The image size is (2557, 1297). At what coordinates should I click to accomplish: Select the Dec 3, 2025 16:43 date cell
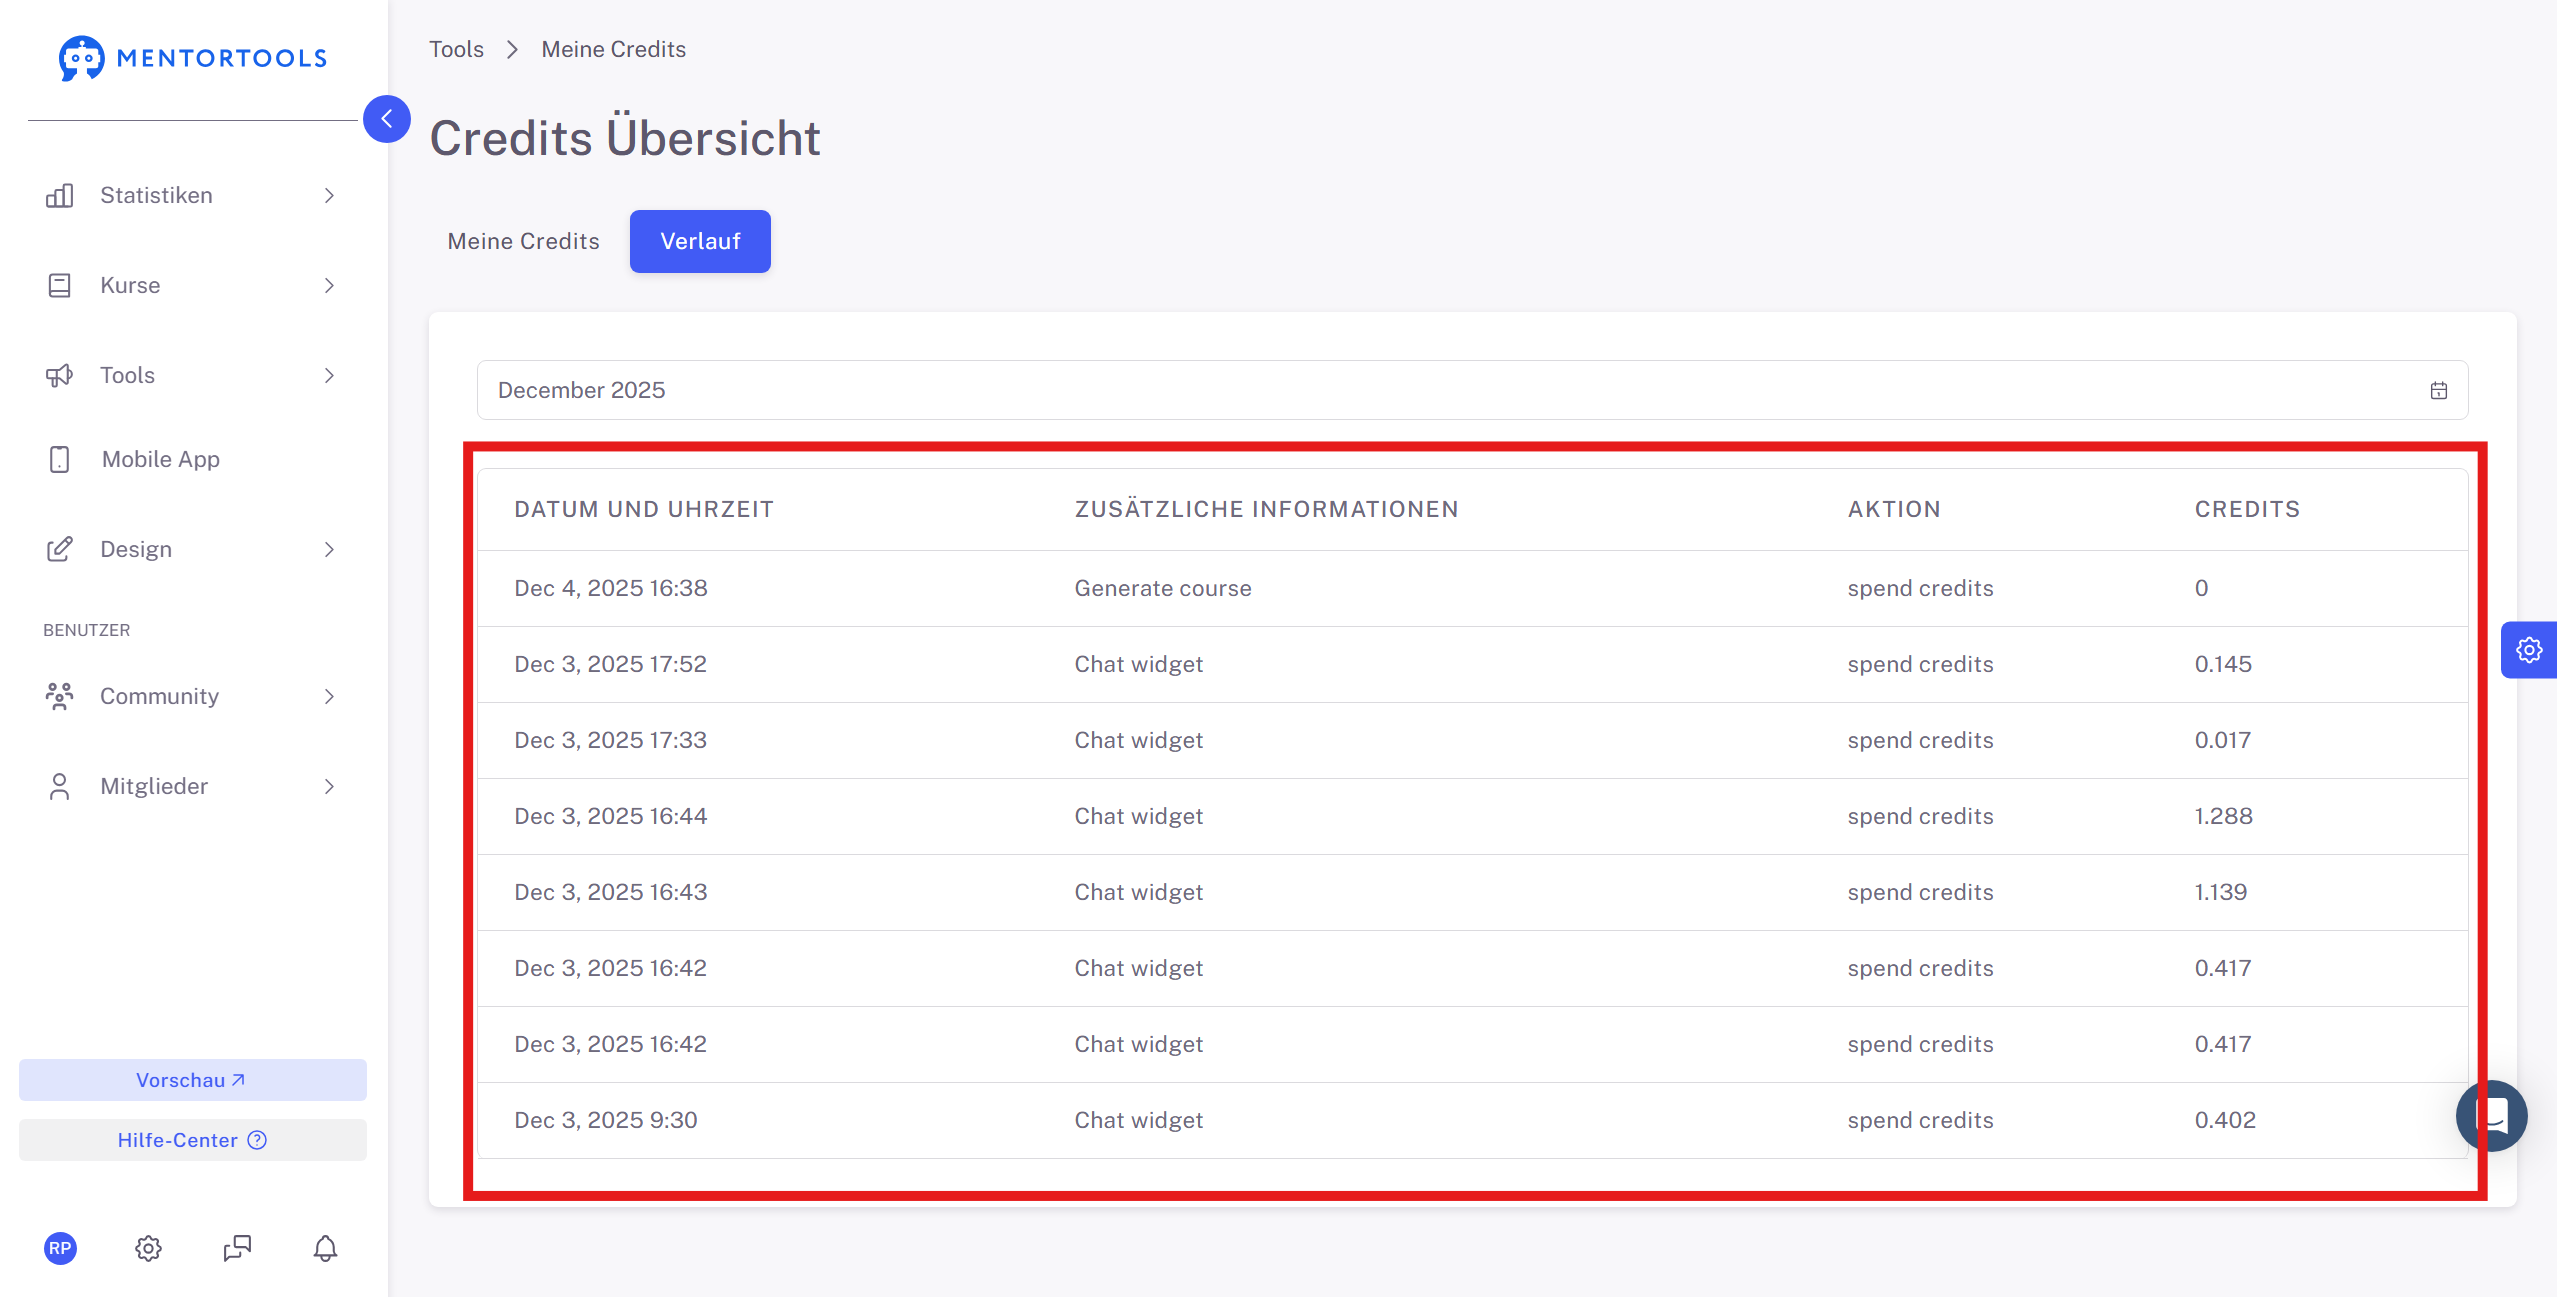point(611,892)
